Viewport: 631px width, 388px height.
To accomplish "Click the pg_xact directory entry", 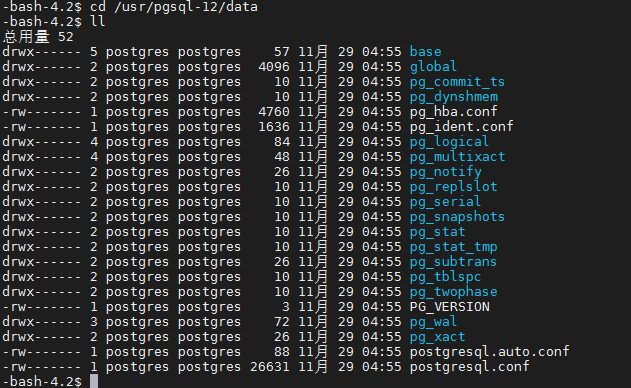I will pos(437,337).
